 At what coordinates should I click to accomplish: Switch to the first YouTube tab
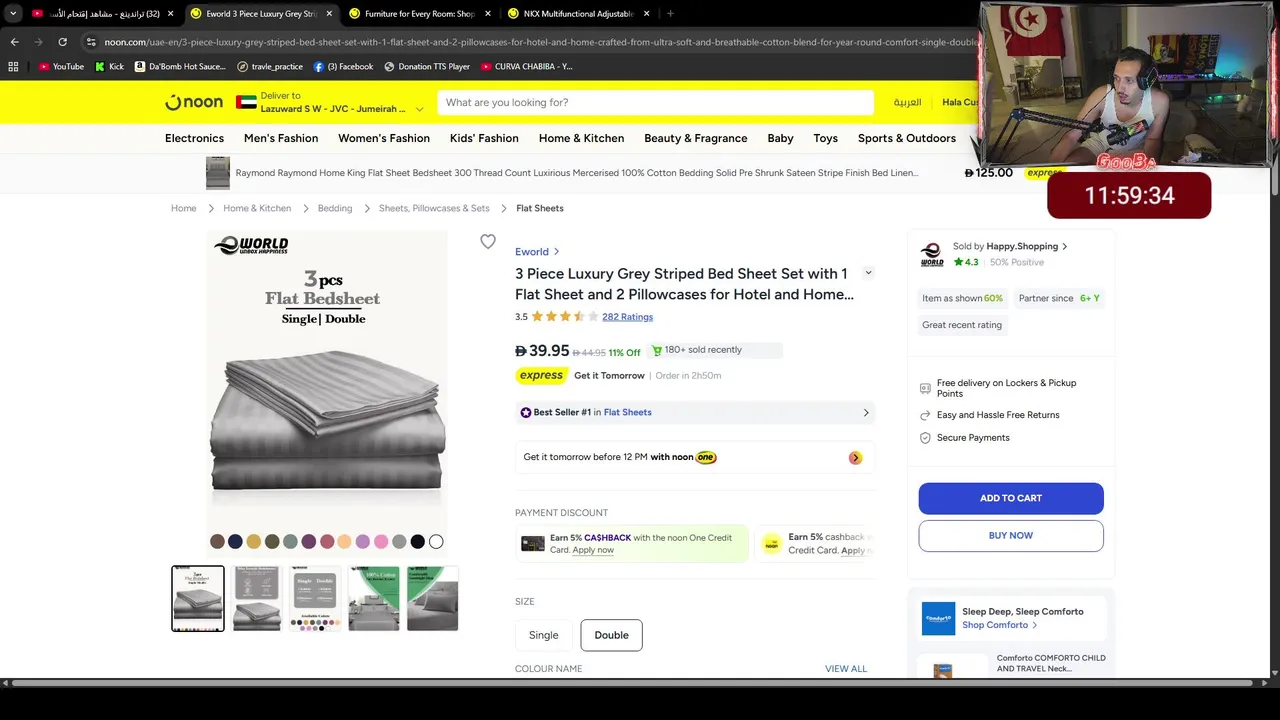pyautogui.click(x=103, y=14)
